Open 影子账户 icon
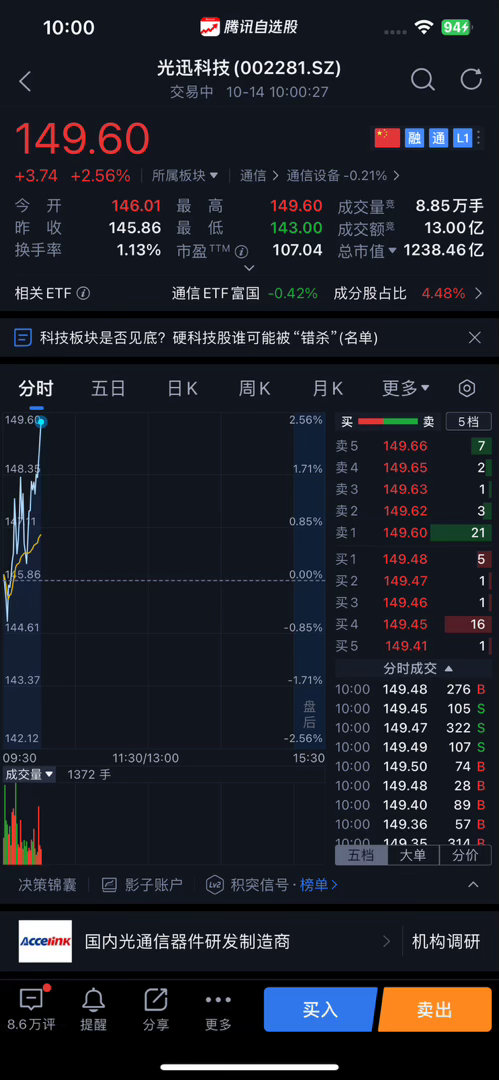 [109, 885]
